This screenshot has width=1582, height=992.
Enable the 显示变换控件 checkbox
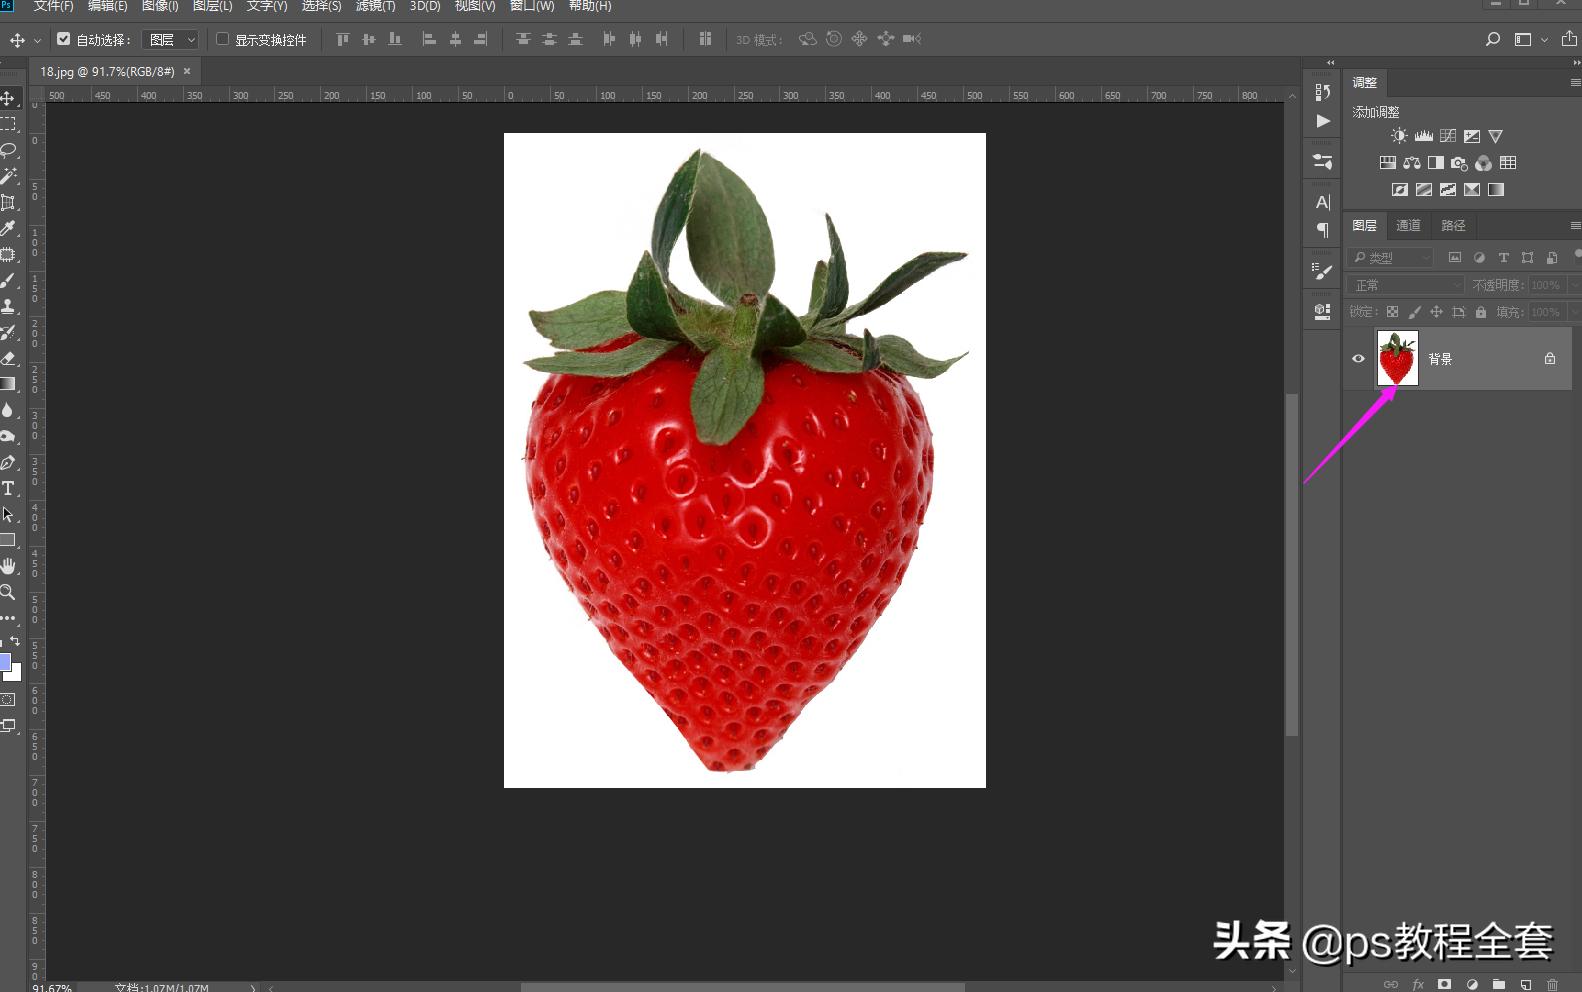pos(223,39)
